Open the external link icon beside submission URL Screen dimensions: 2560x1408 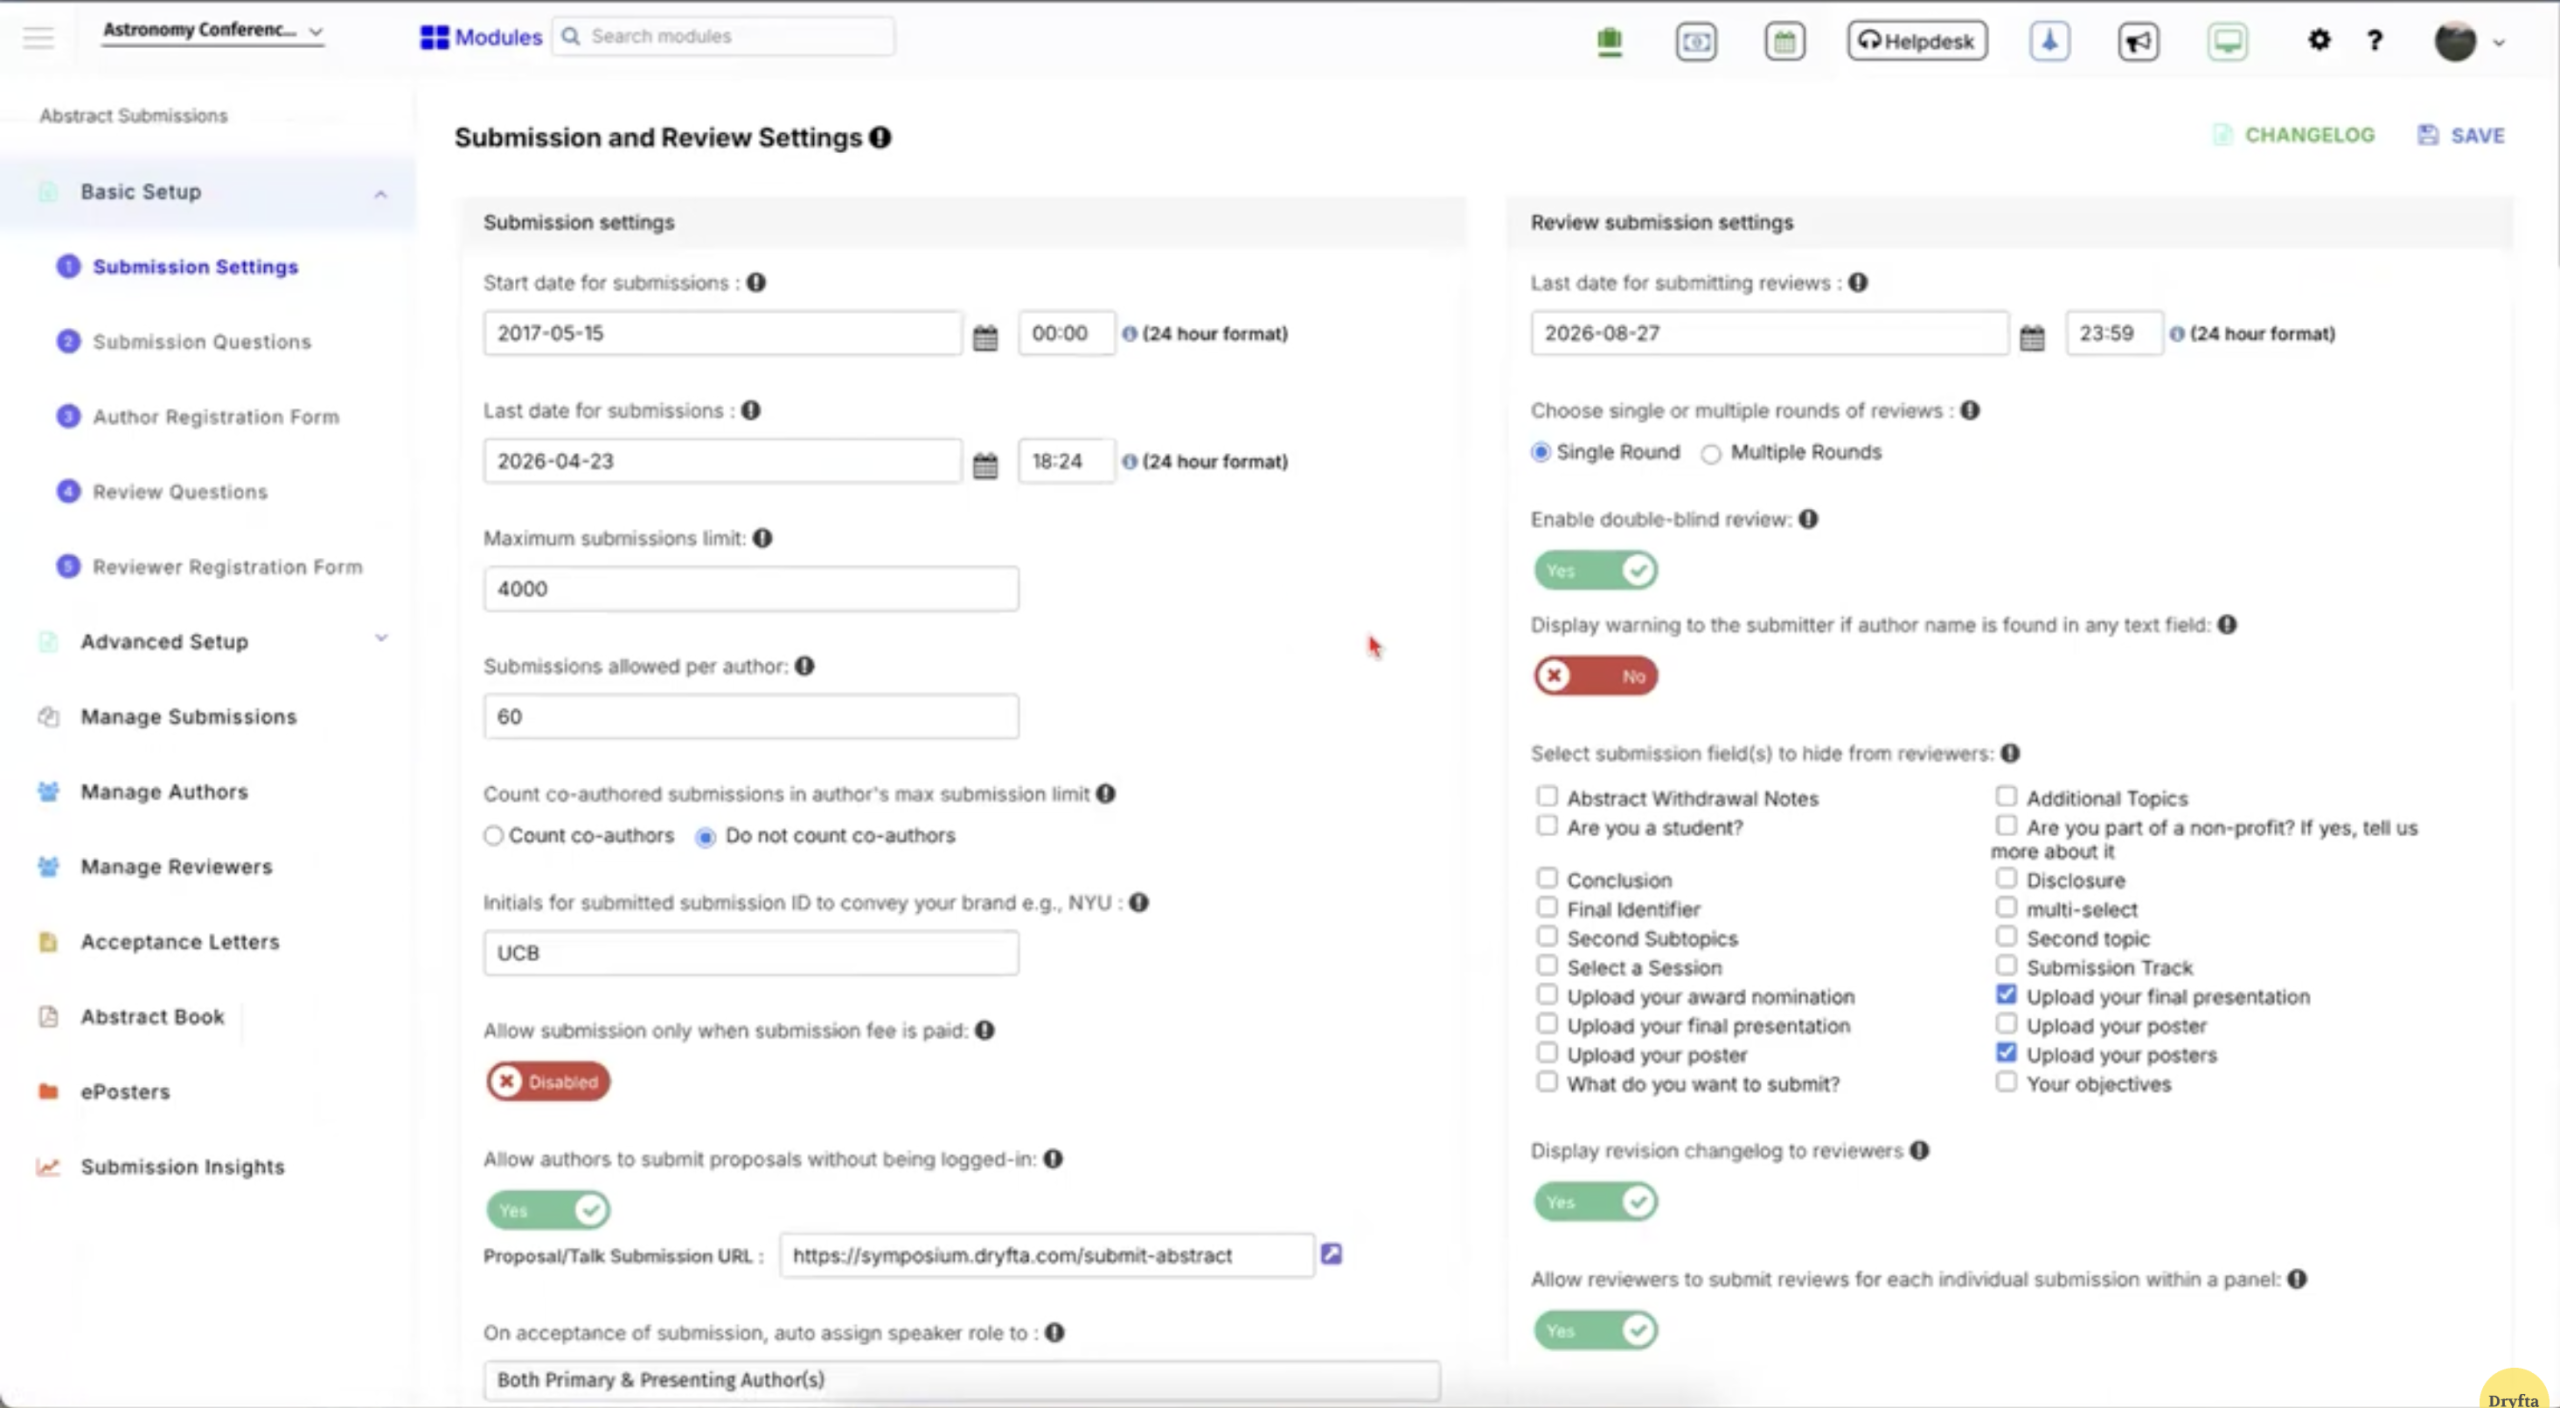[1331, 1254]
